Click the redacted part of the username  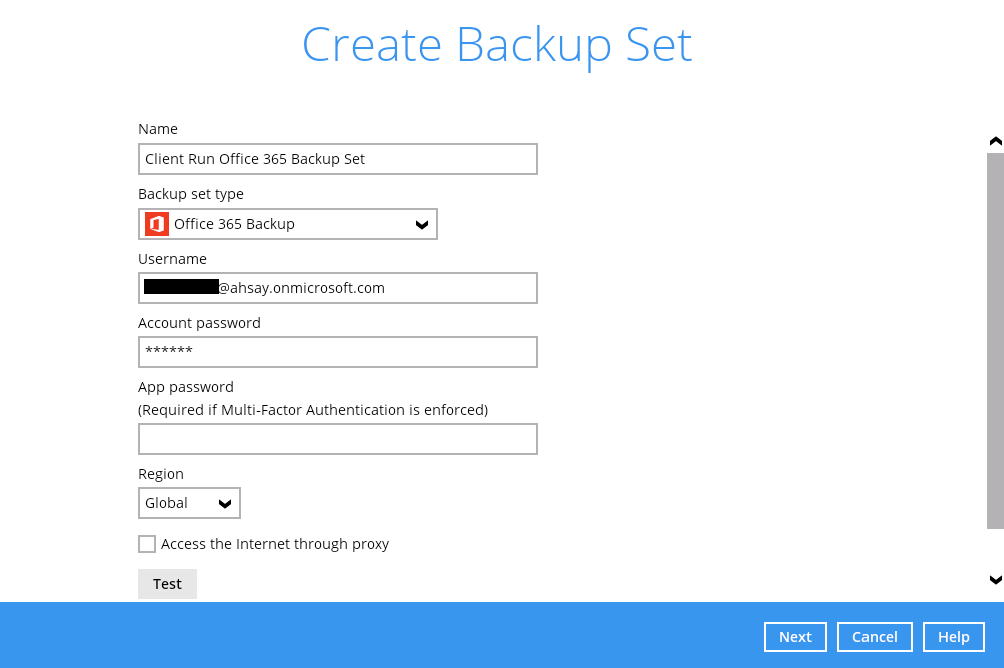click(181, 287)
